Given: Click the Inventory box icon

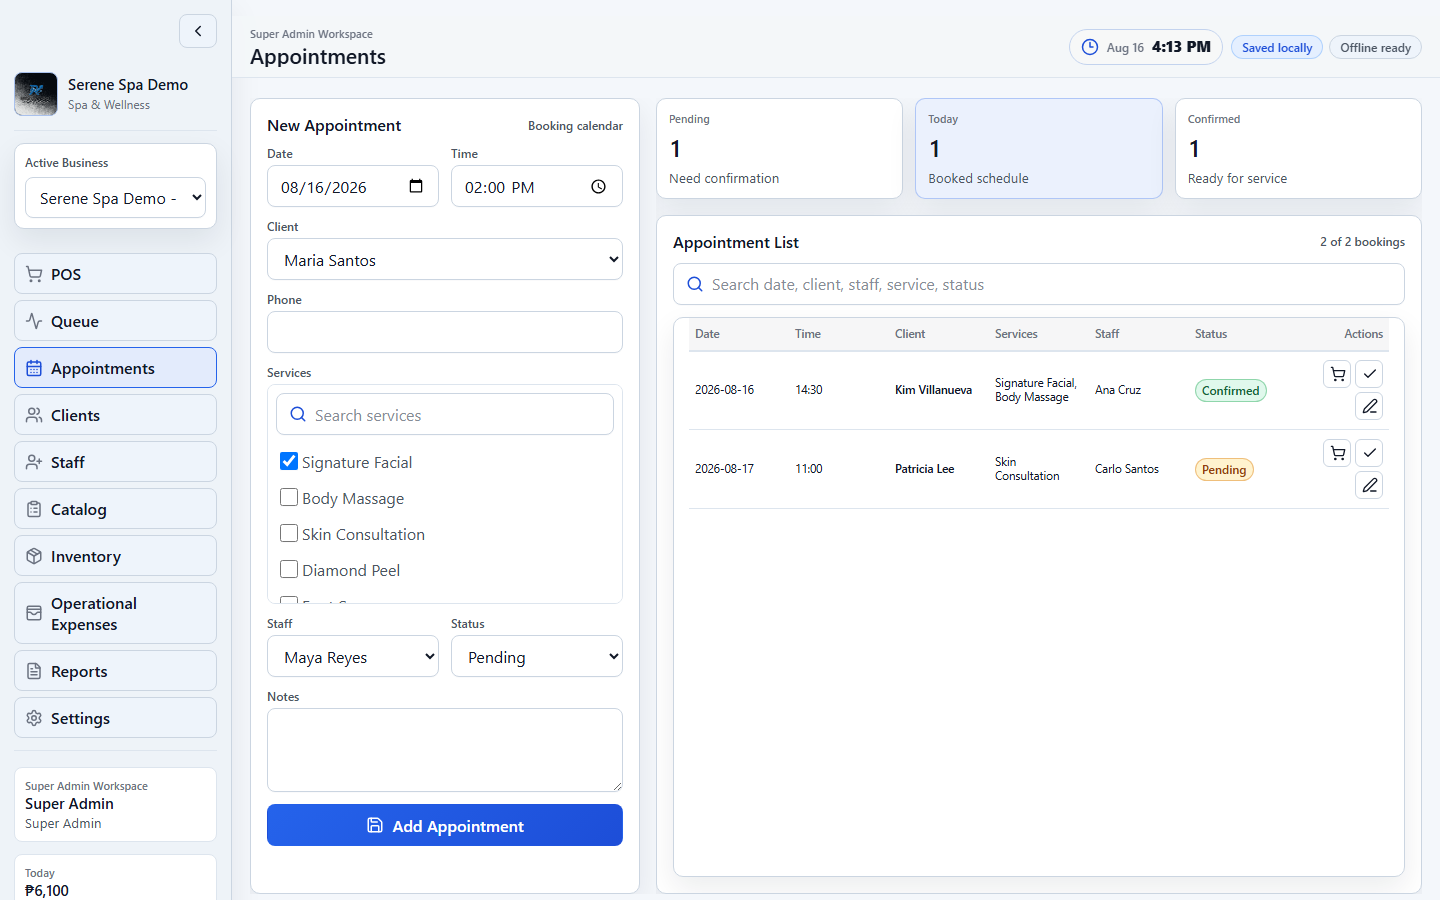Looking at the screenshot, I should 34,556.
